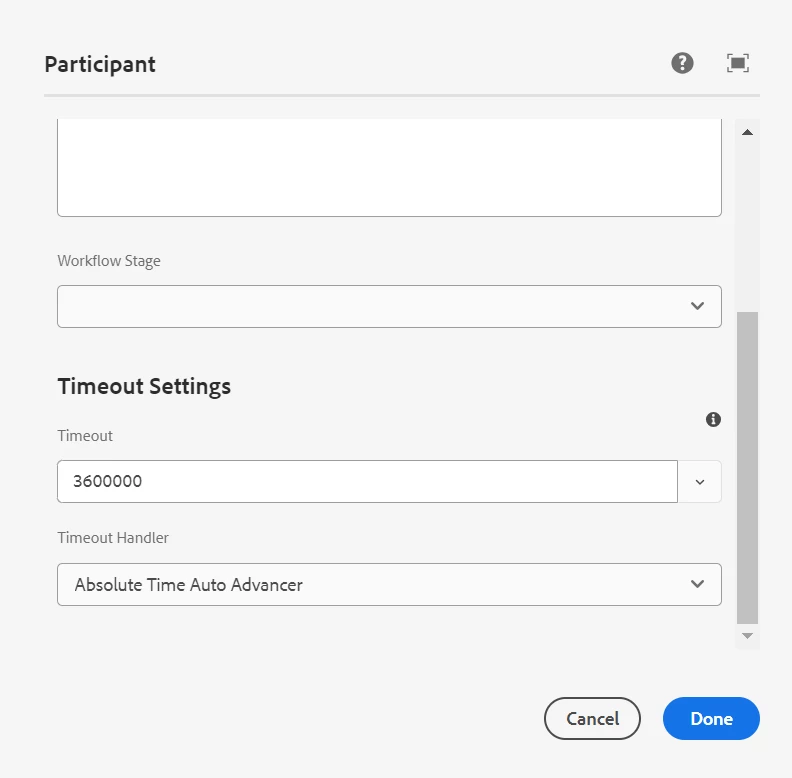
Task: Click the Participant dialog title
Action: 100,65
